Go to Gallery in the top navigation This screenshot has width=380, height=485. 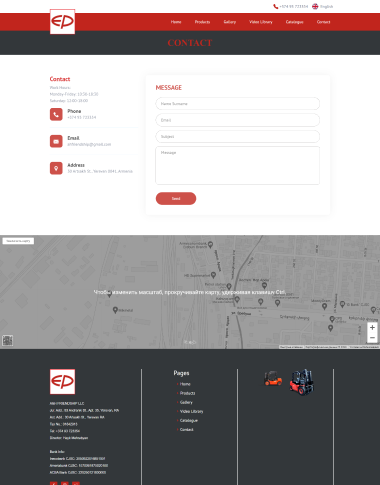(230, 22)
